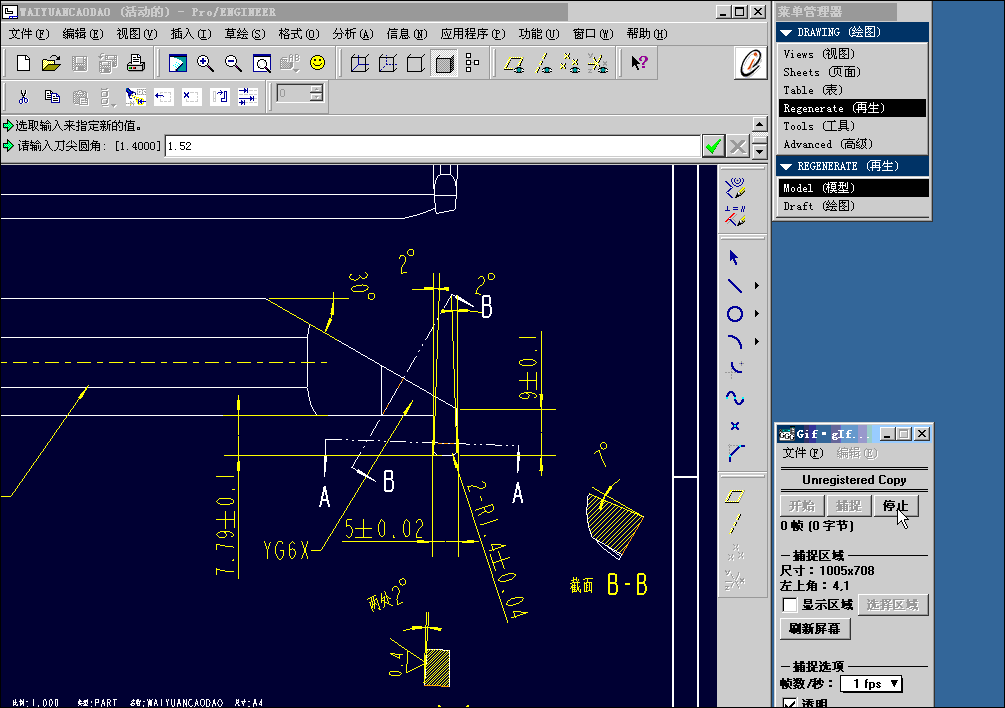The height and width of the screenshot is (708, 1005).
Task: Click the message area scroll up arrow
Action: 759,124
